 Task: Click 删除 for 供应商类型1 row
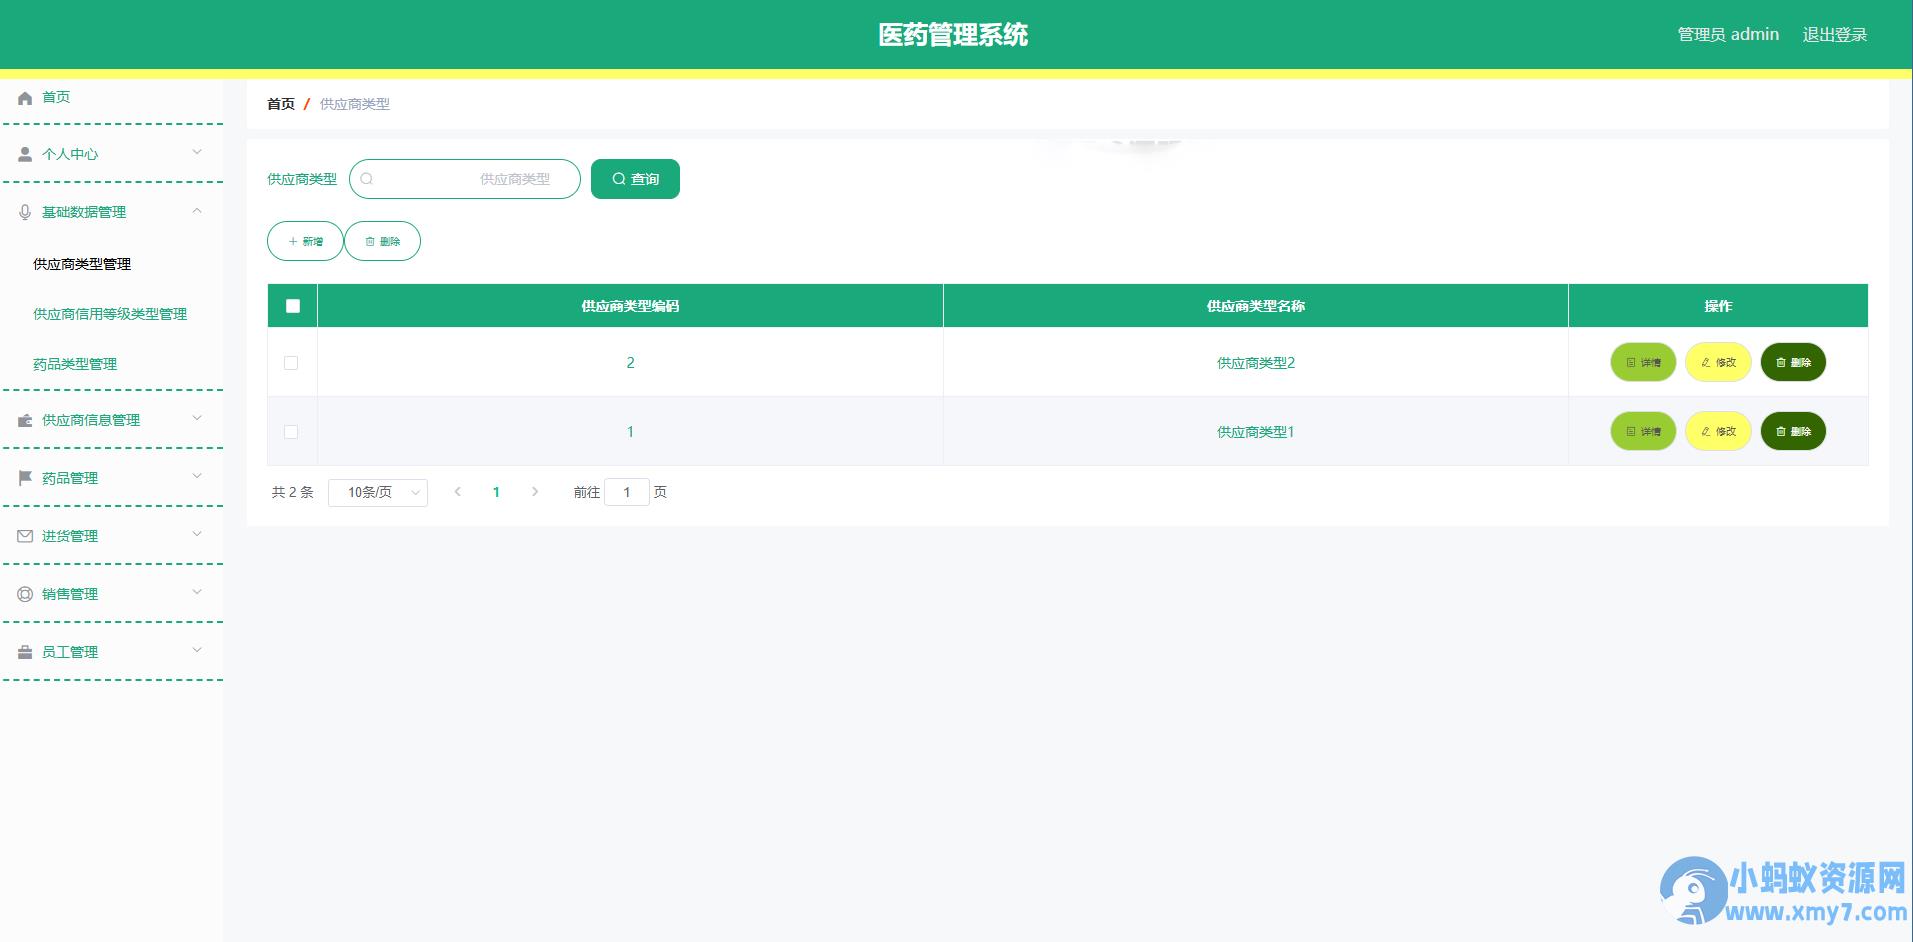[1793, 431]
